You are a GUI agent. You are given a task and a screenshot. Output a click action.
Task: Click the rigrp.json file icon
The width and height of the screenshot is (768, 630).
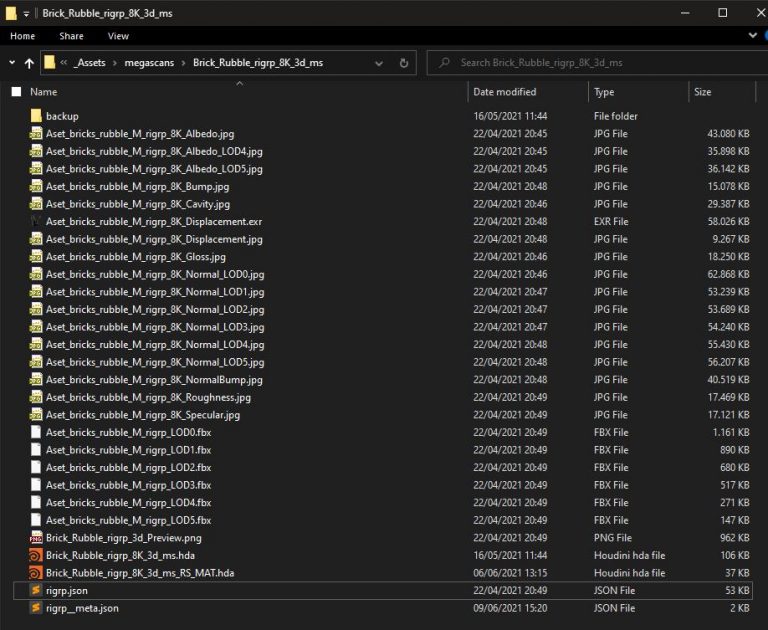[x=37, y=591]
